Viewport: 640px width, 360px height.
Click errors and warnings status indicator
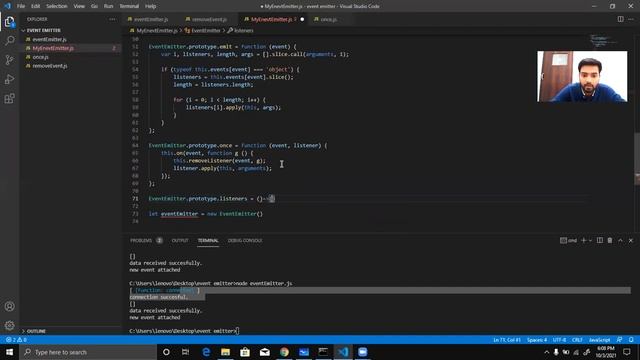coord(16,340)
